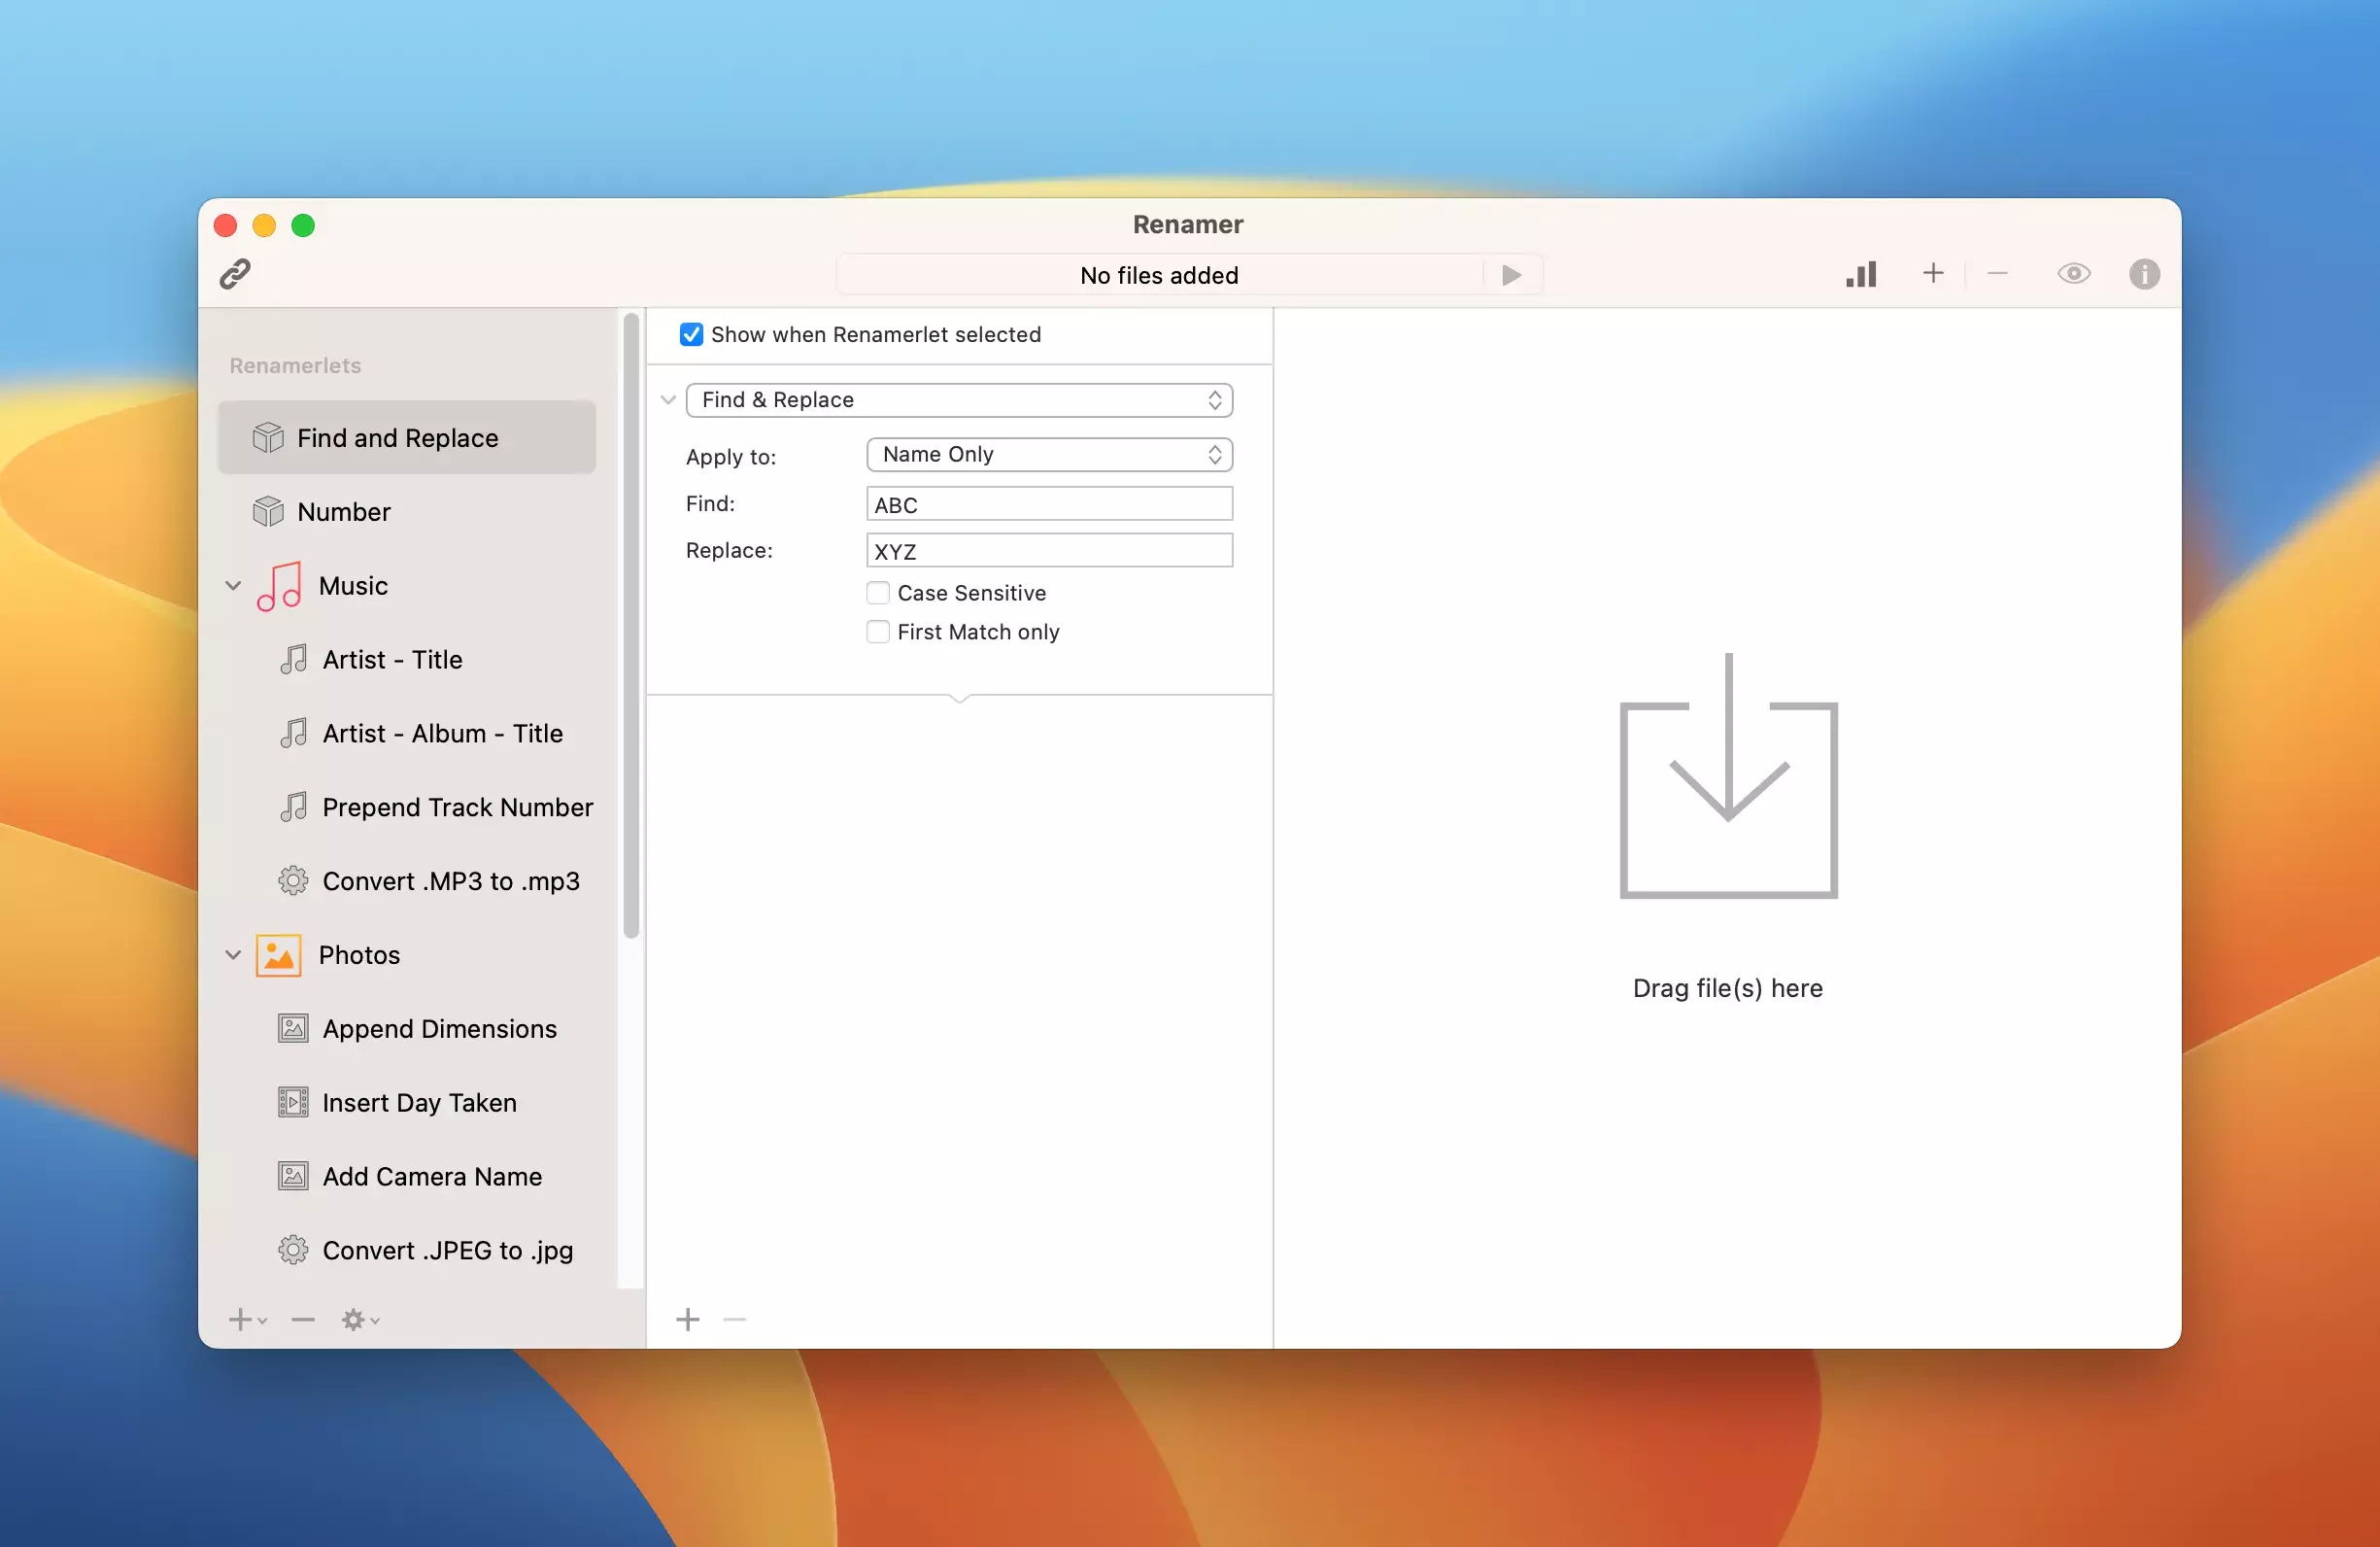Enable First Match only checkbox
Screen dimensions: 2380x1547
pos(878,632)
